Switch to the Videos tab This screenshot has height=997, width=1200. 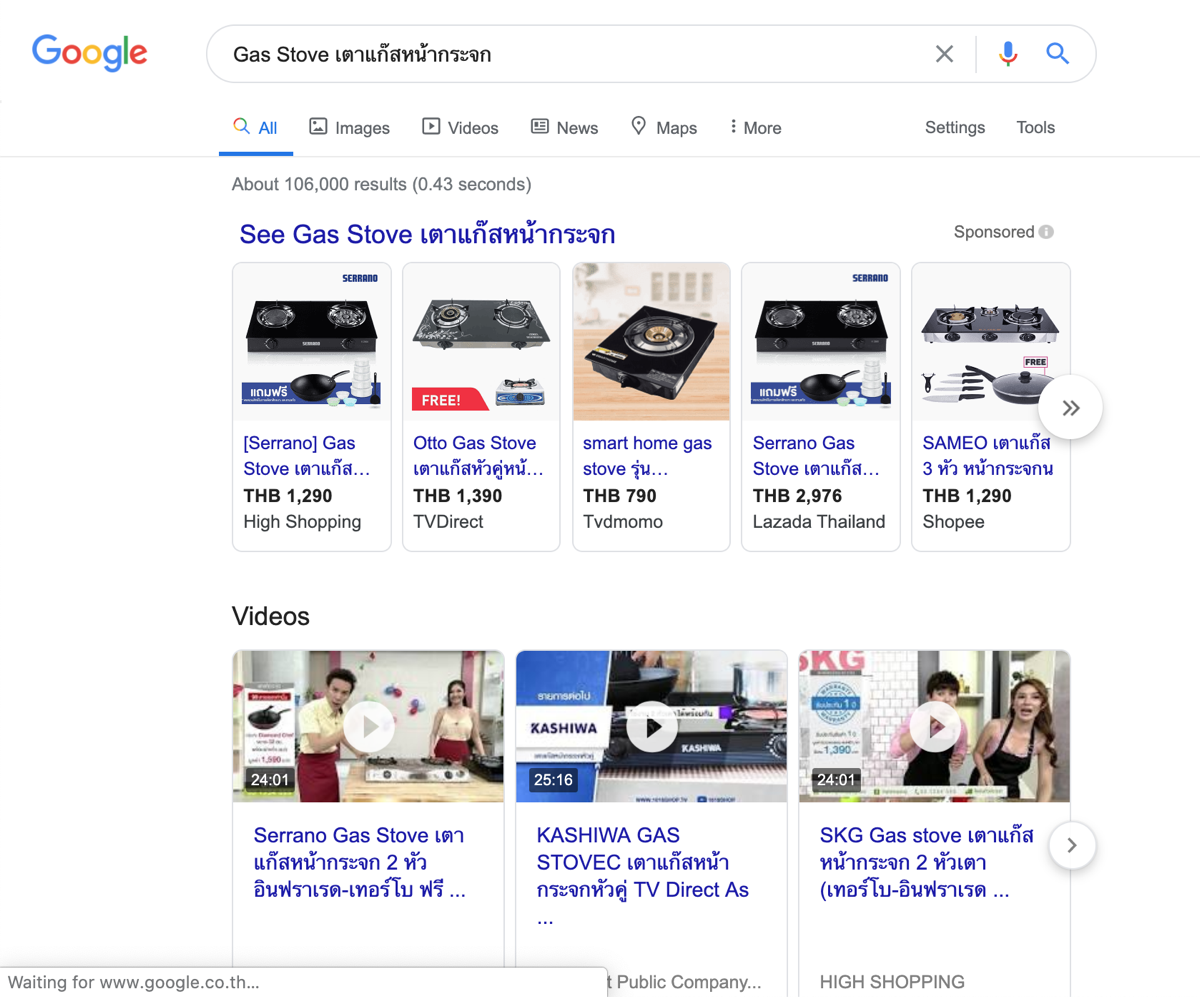(460, 128)
